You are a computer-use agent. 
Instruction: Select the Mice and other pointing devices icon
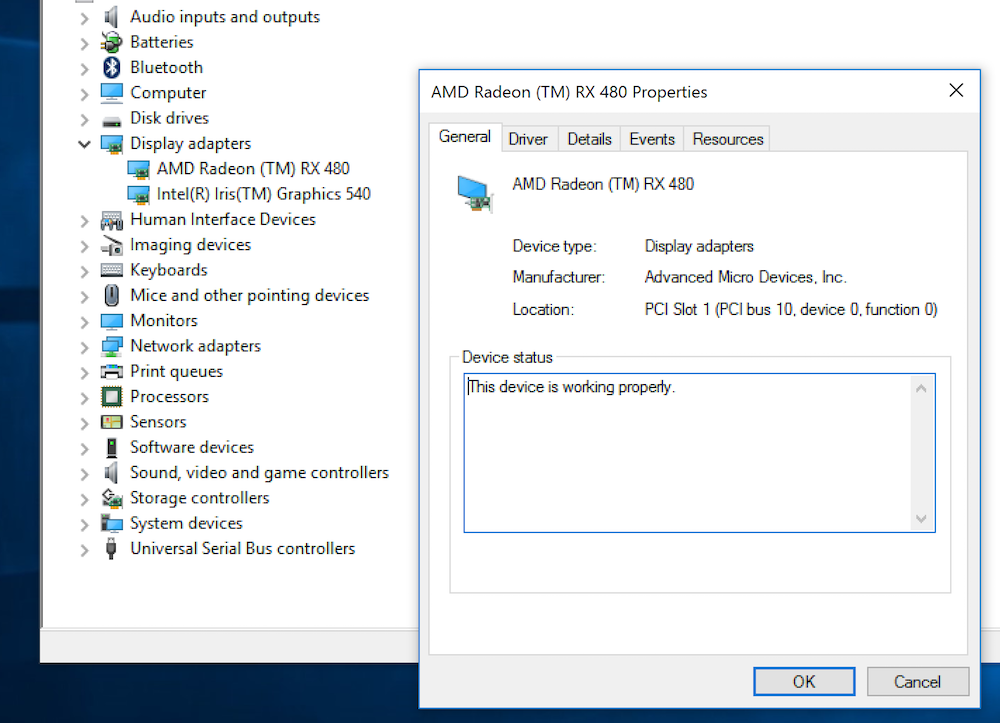[112, 295]
